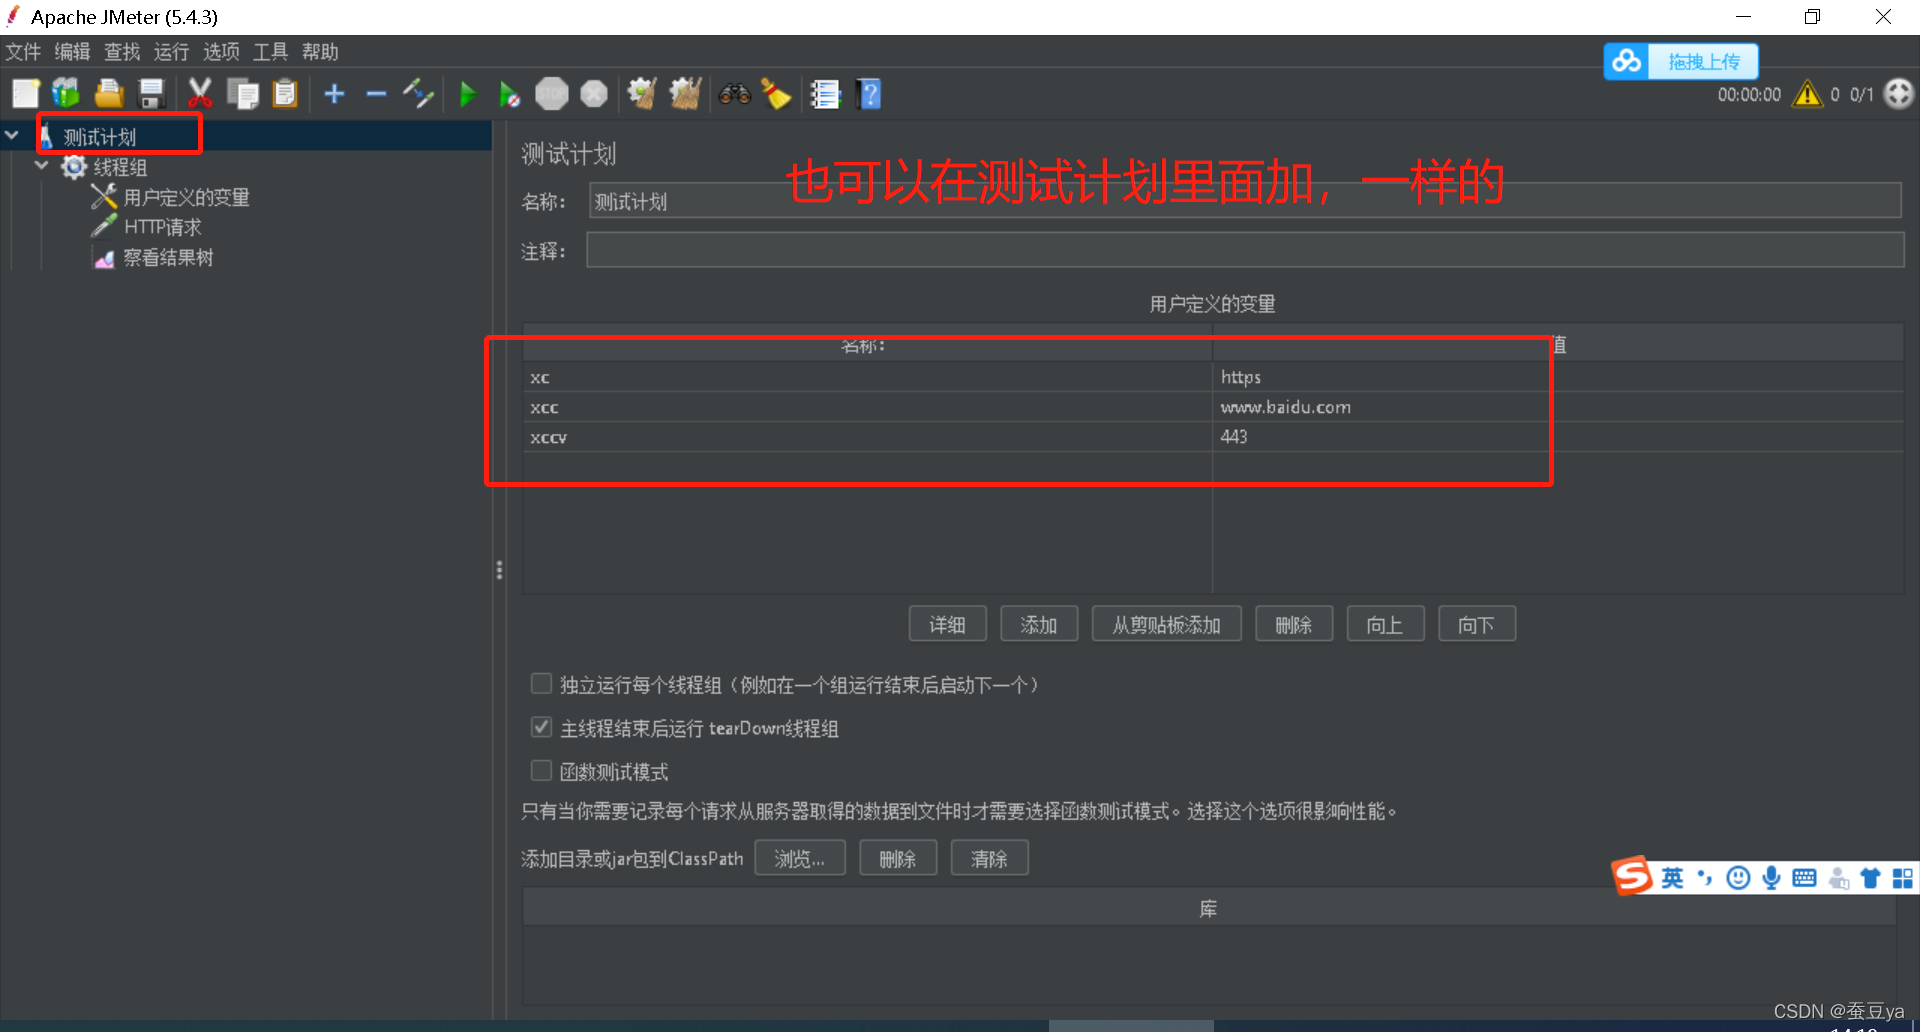This screenshot has height=1032, width=1920.
Task: Click the 添加 variable button
Action: pos(1039,624)
